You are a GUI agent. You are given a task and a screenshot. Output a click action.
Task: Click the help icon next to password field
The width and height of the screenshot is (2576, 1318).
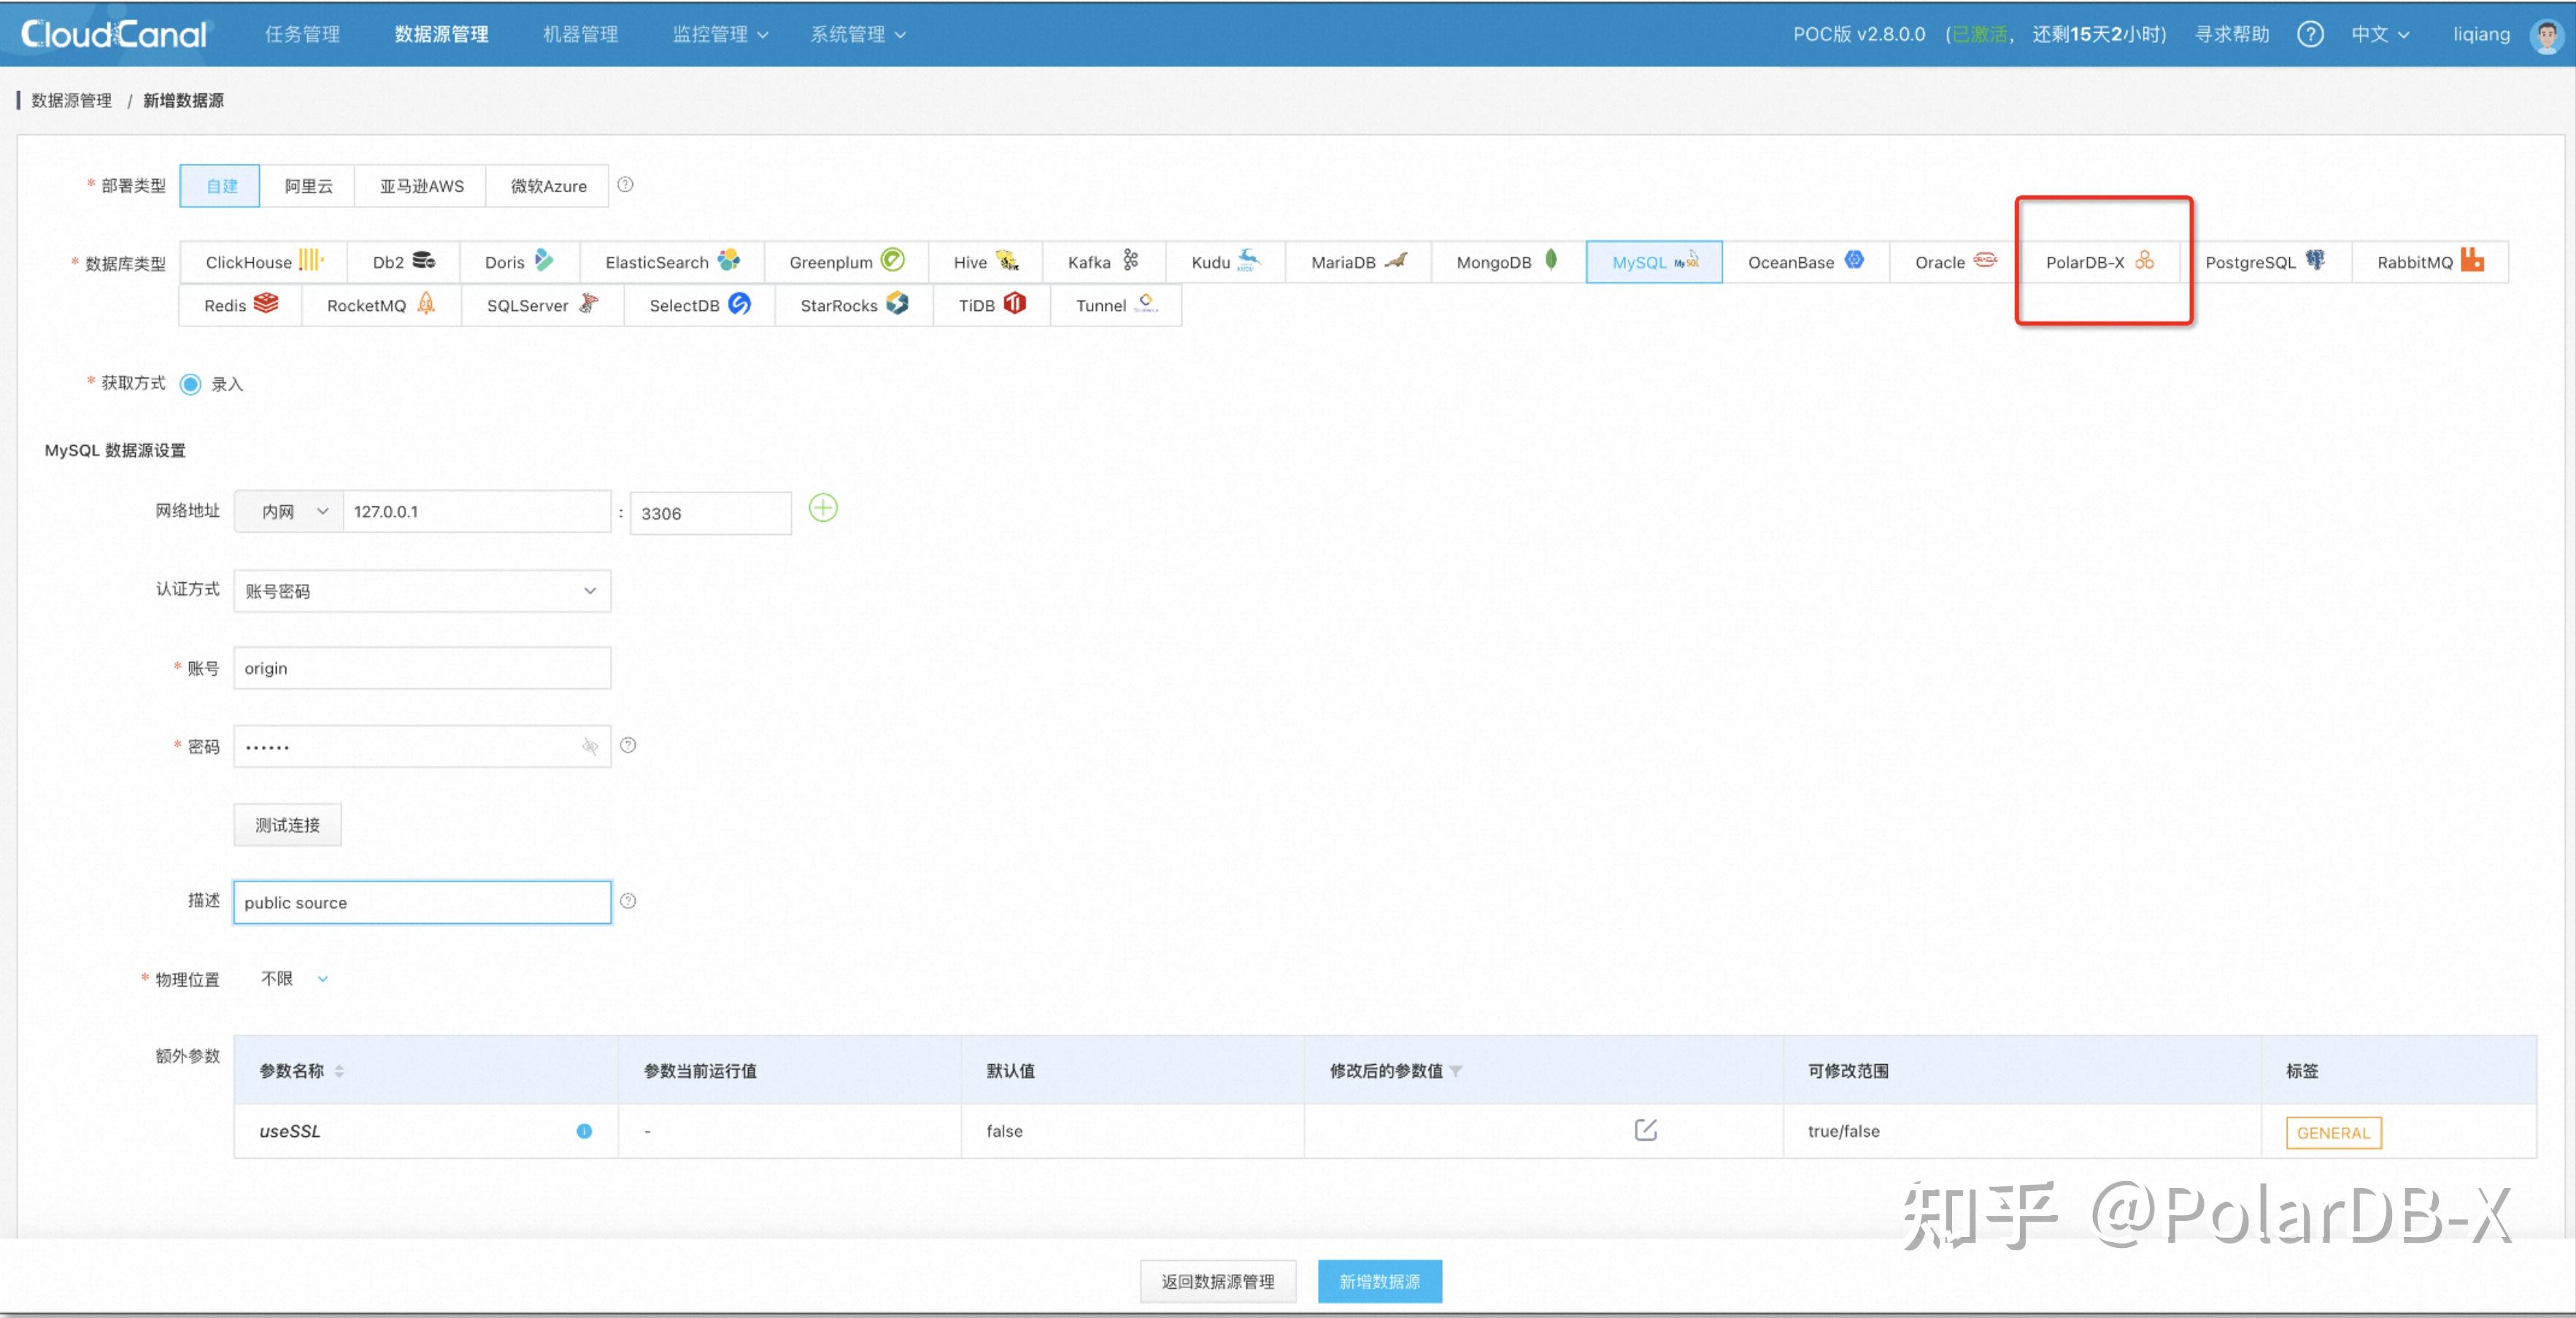pyautogui.click(x=628, y=745)
